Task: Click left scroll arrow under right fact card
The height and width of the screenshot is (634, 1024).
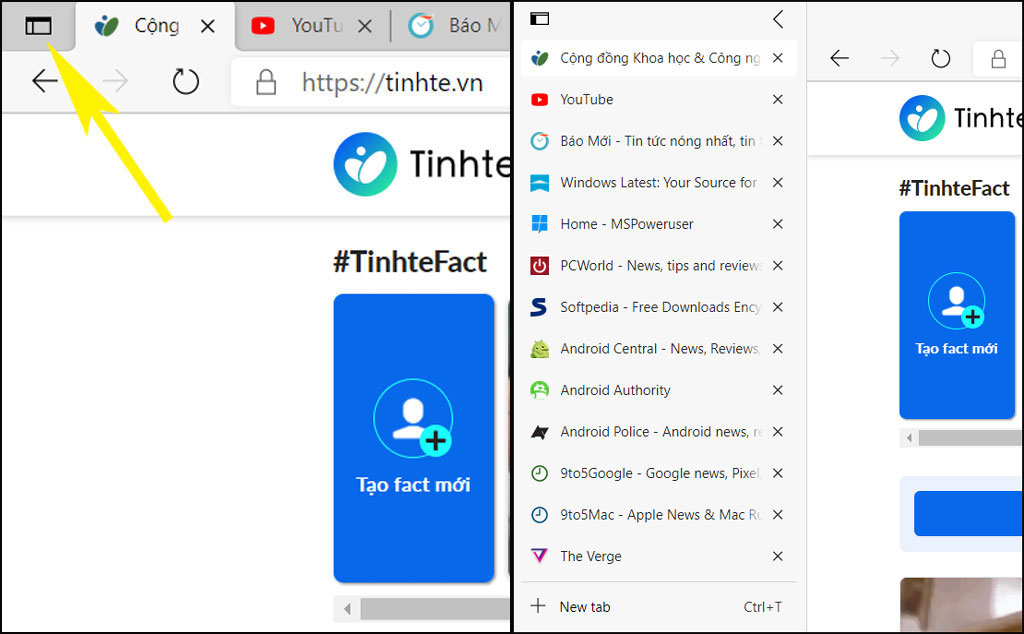Action: pyautogui.click(x=909, y=438)
